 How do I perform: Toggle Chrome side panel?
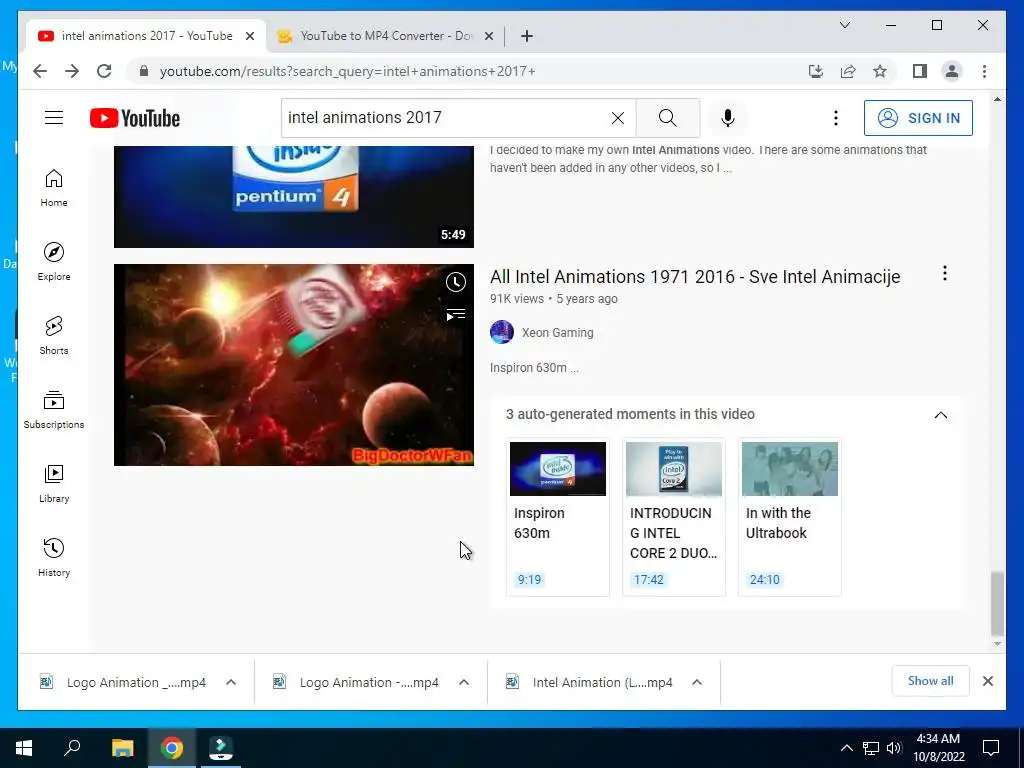pos(920,71)
